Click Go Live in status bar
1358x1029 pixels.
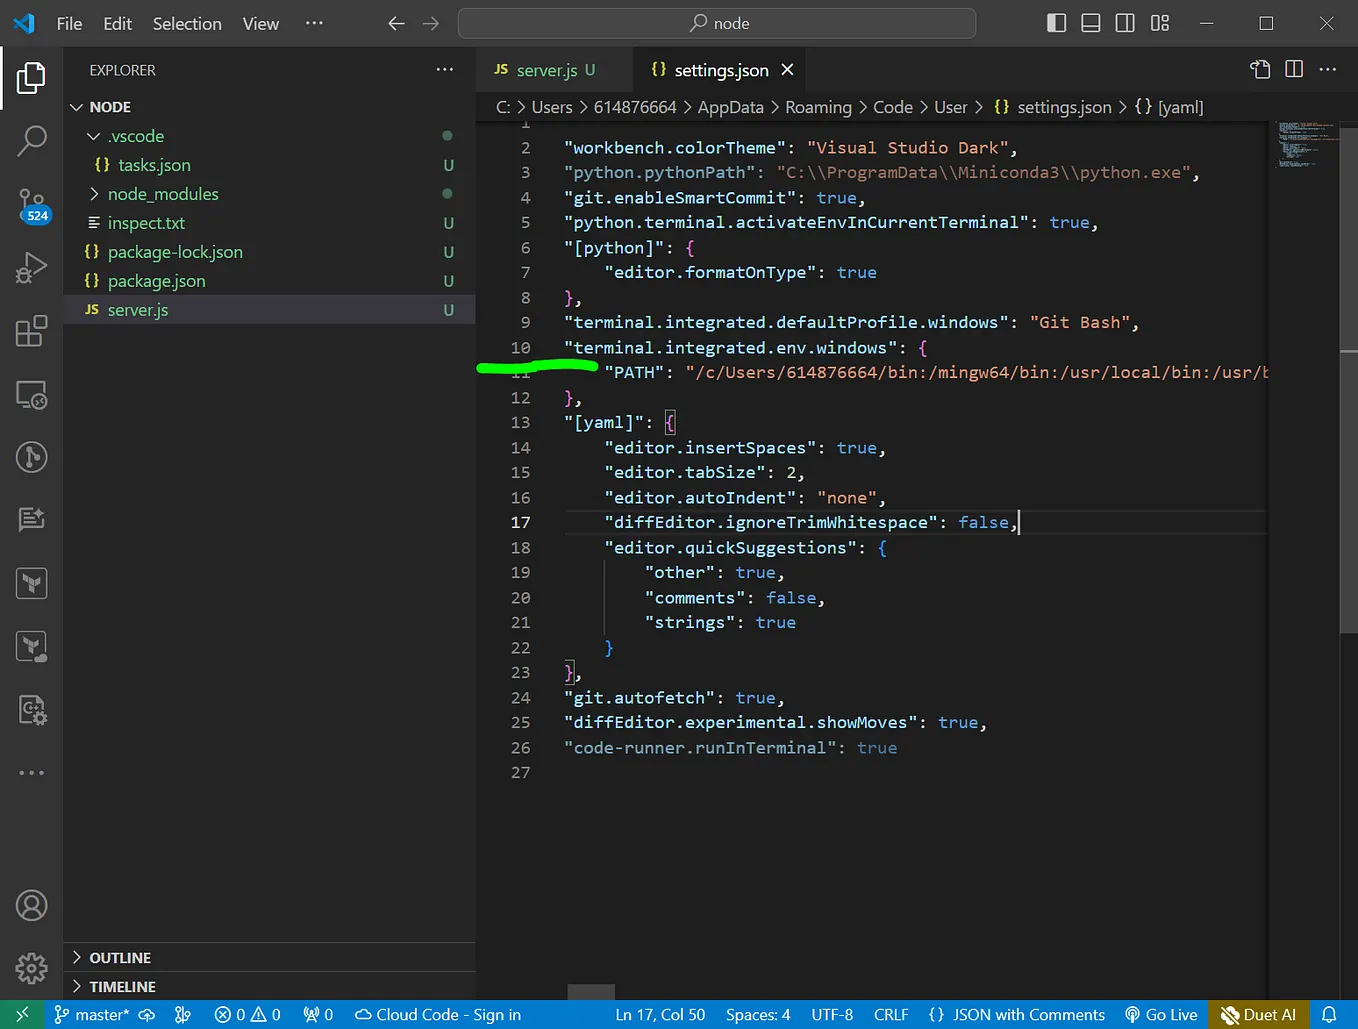point(1161,1014)
